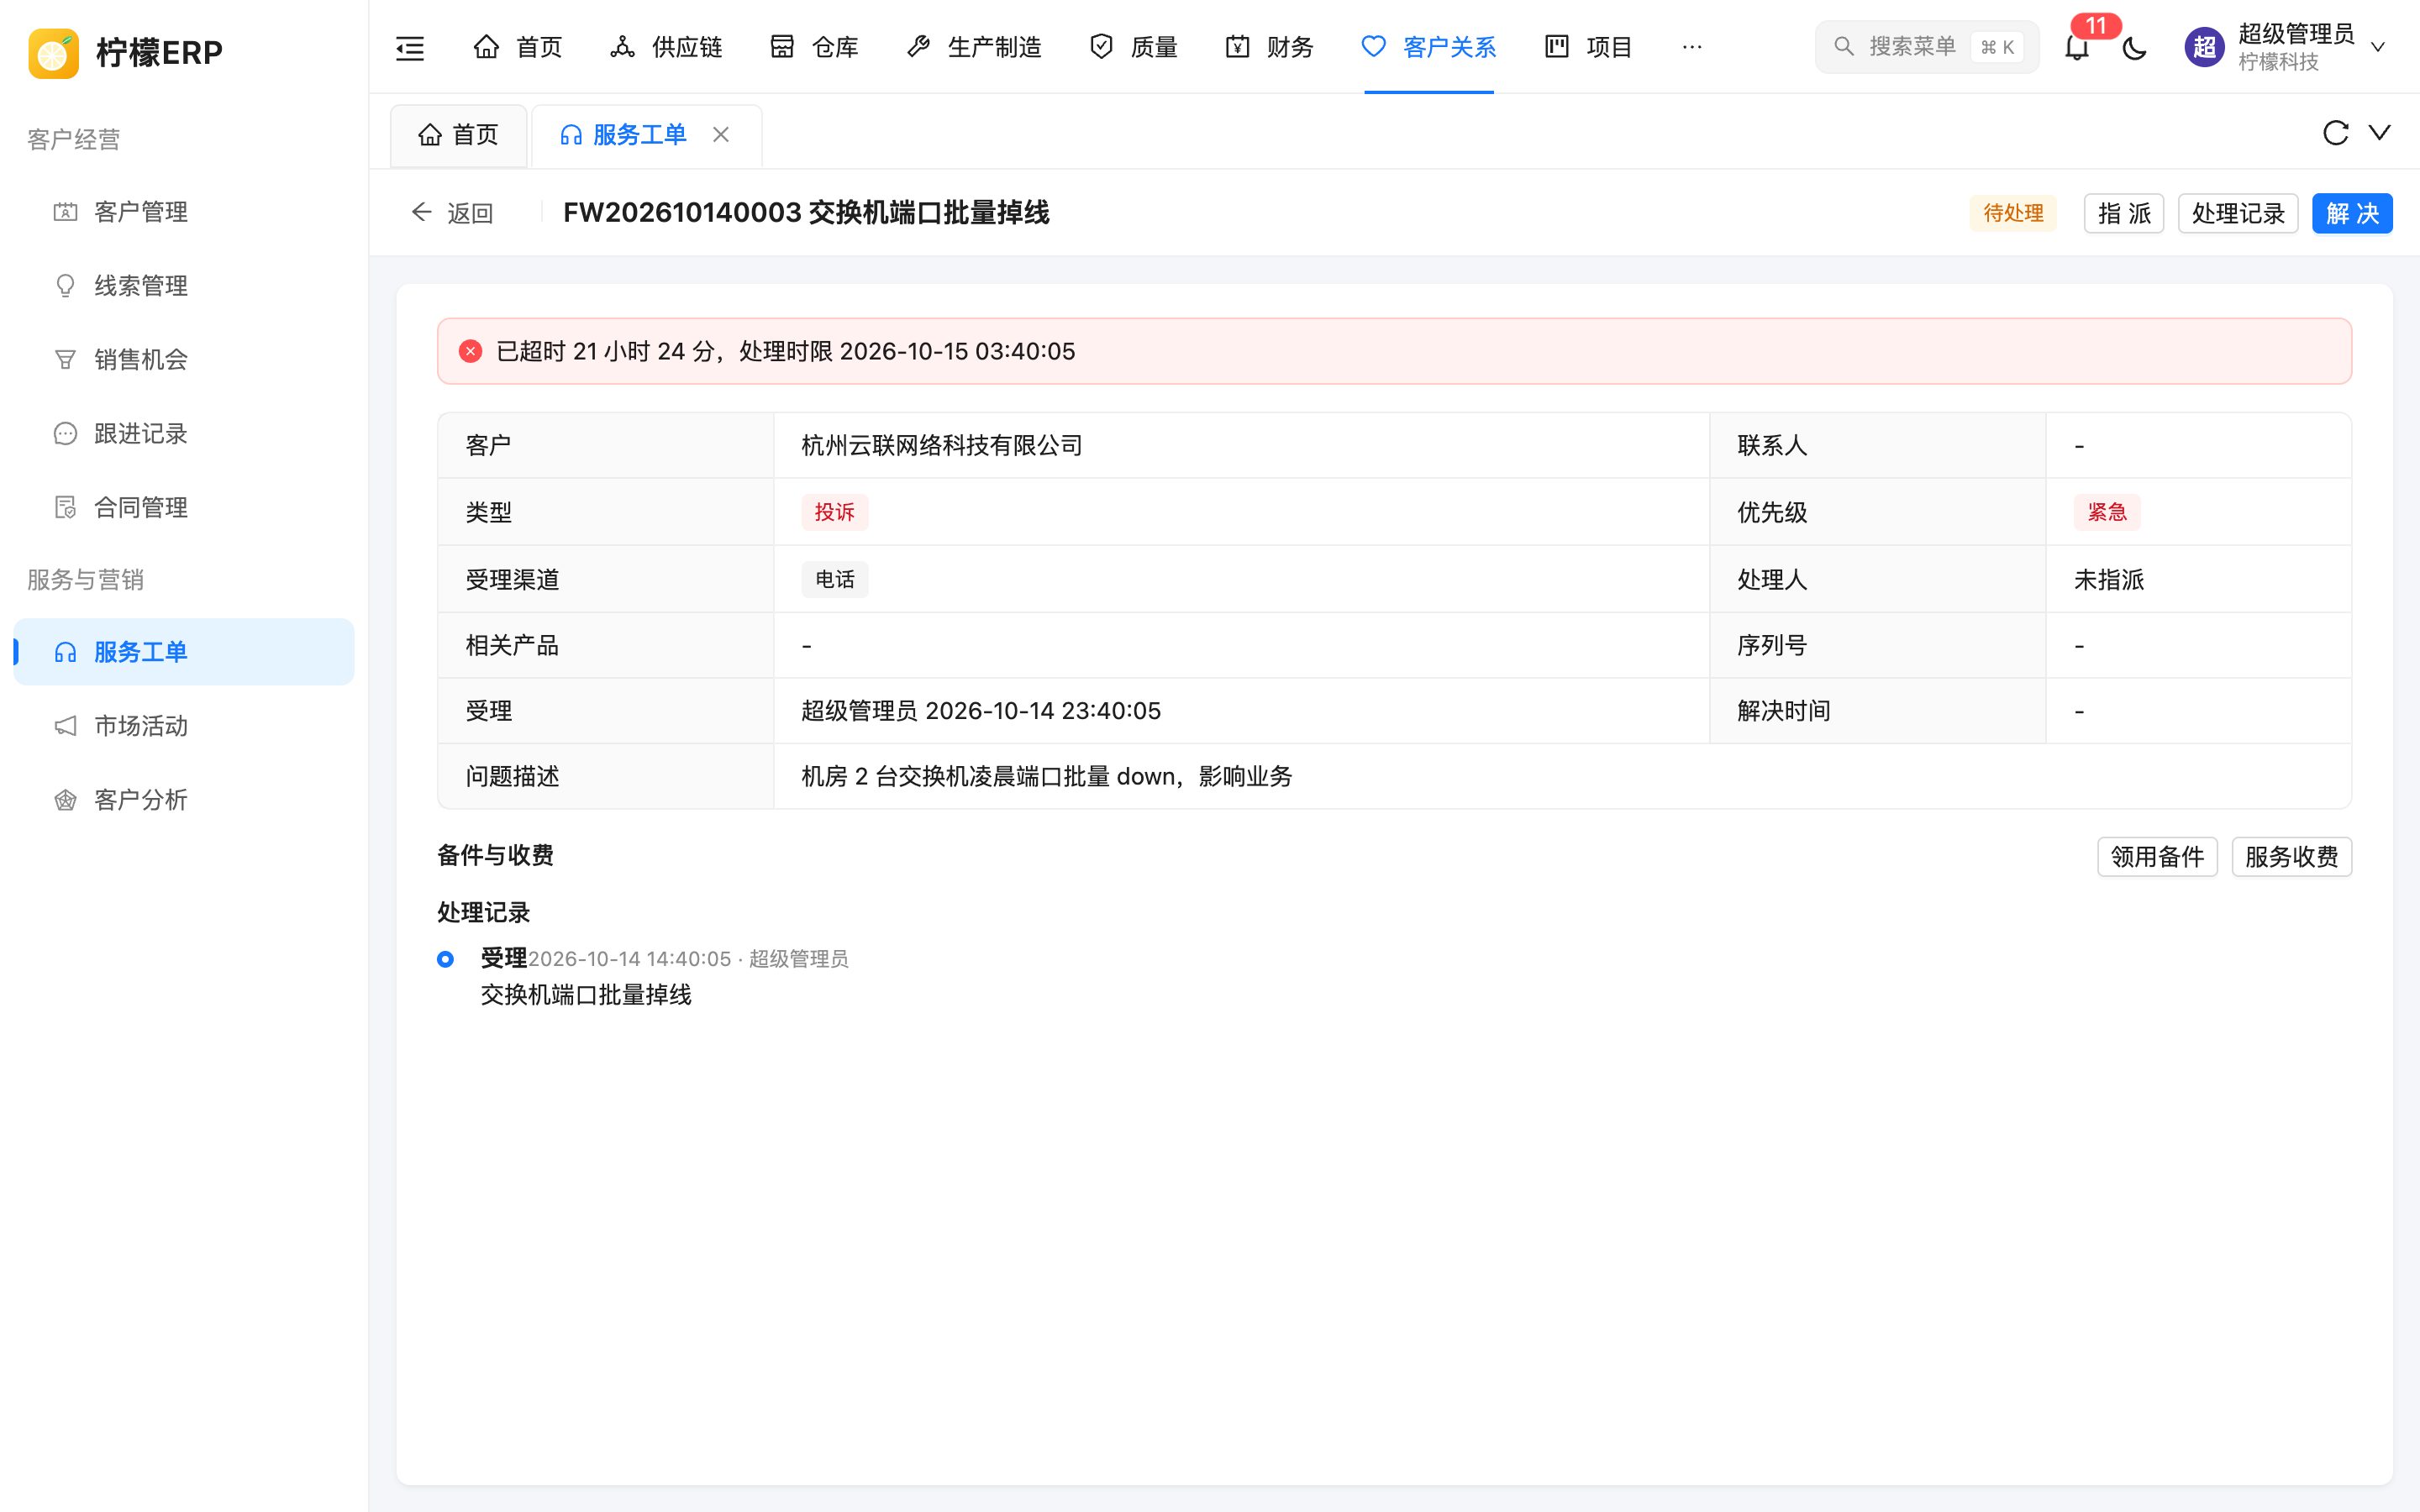Focus the 搜索菜单 search field
Image resolution: width=2420 pixels, height=1512 pixels.
(1926, 47)
